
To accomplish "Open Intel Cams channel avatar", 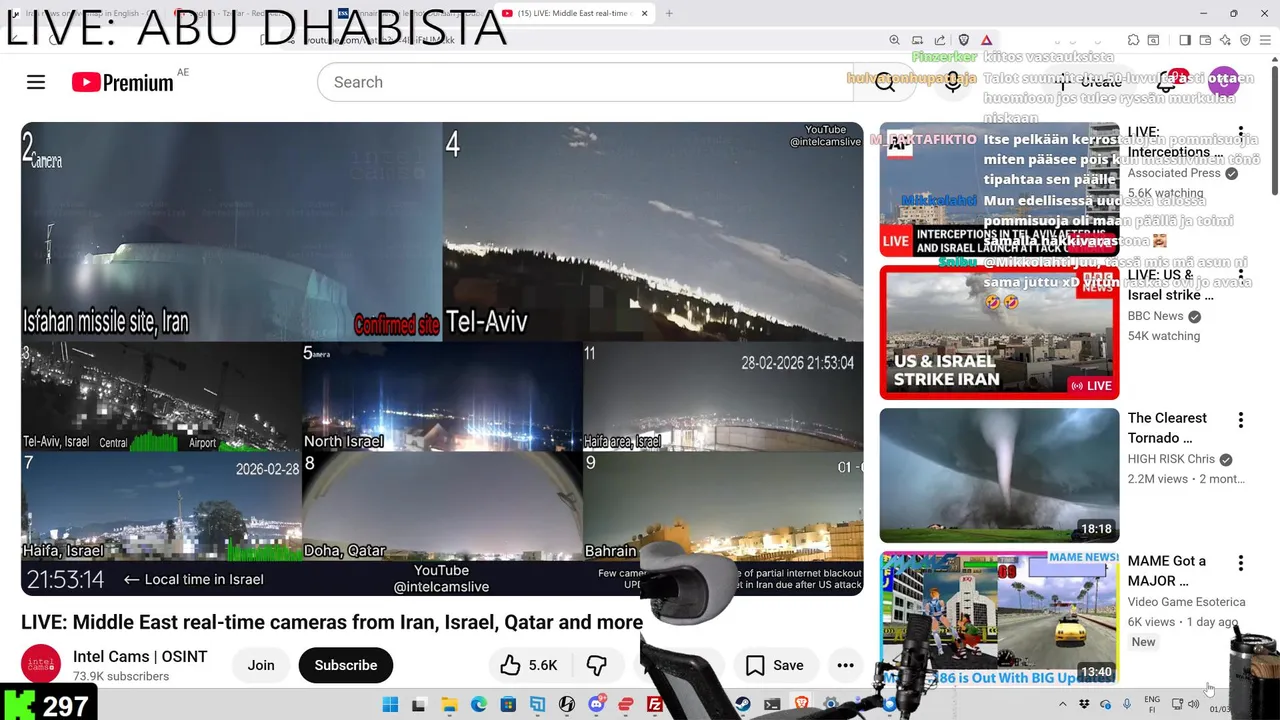I will 41,664.
